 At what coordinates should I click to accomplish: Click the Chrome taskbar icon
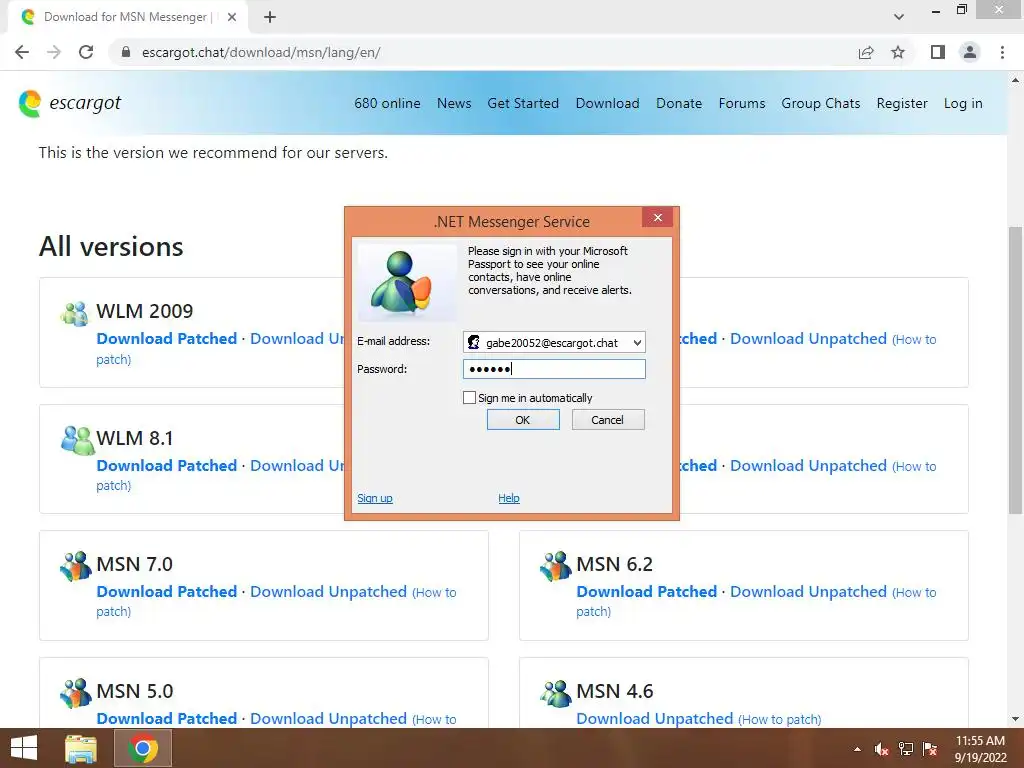tap(143, 748)
